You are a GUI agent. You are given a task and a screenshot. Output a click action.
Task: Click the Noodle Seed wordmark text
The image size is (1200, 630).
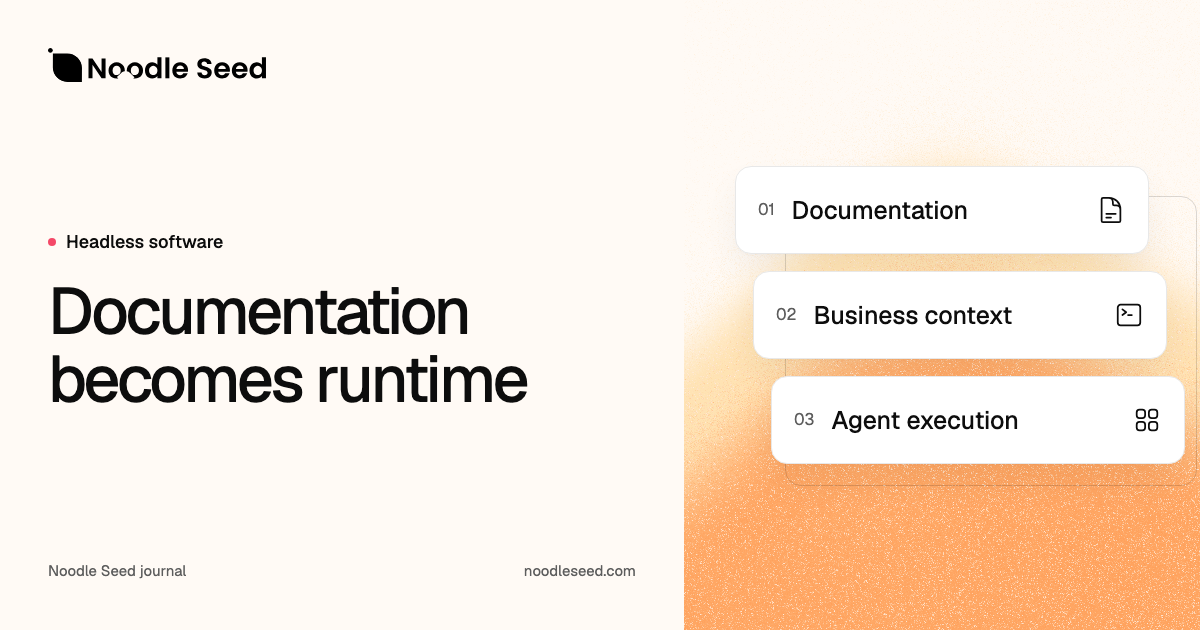[x=177, y=68]
